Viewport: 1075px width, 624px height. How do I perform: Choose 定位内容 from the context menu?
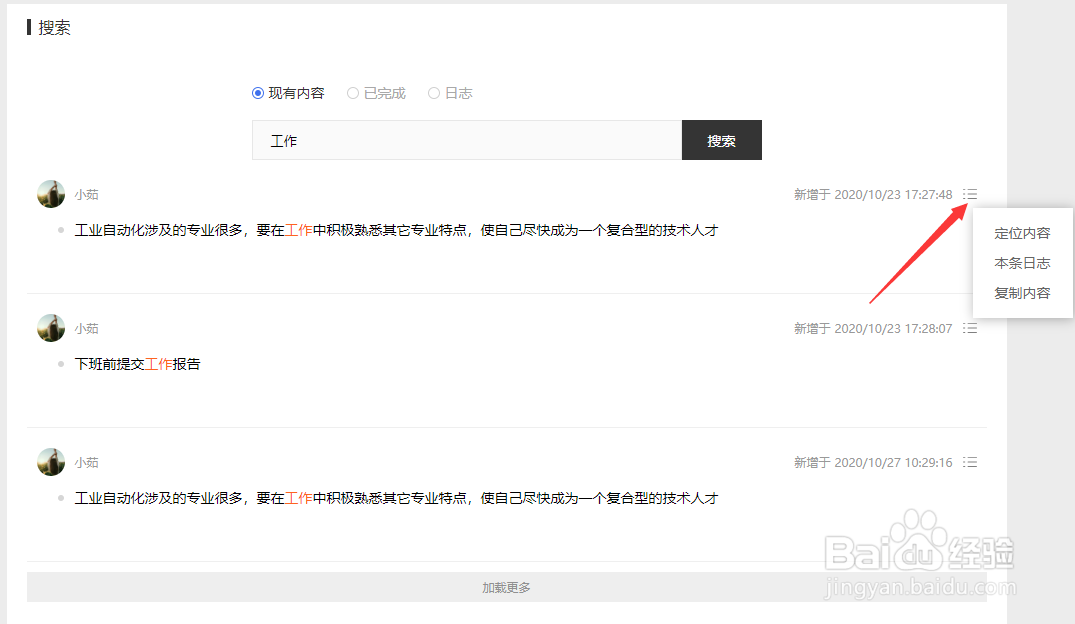pyautogui.click(x=1022, y=233)
